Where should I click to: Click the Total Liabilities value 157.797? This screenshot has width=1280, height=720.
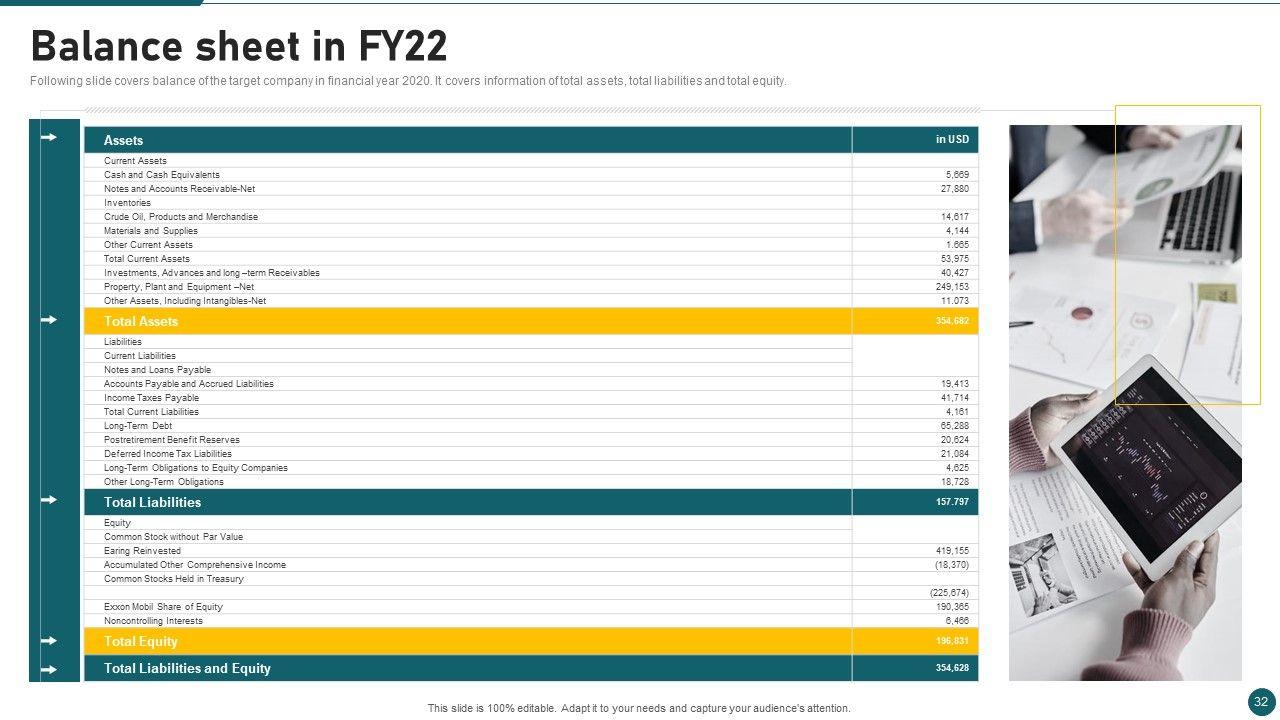click(952, 502)
